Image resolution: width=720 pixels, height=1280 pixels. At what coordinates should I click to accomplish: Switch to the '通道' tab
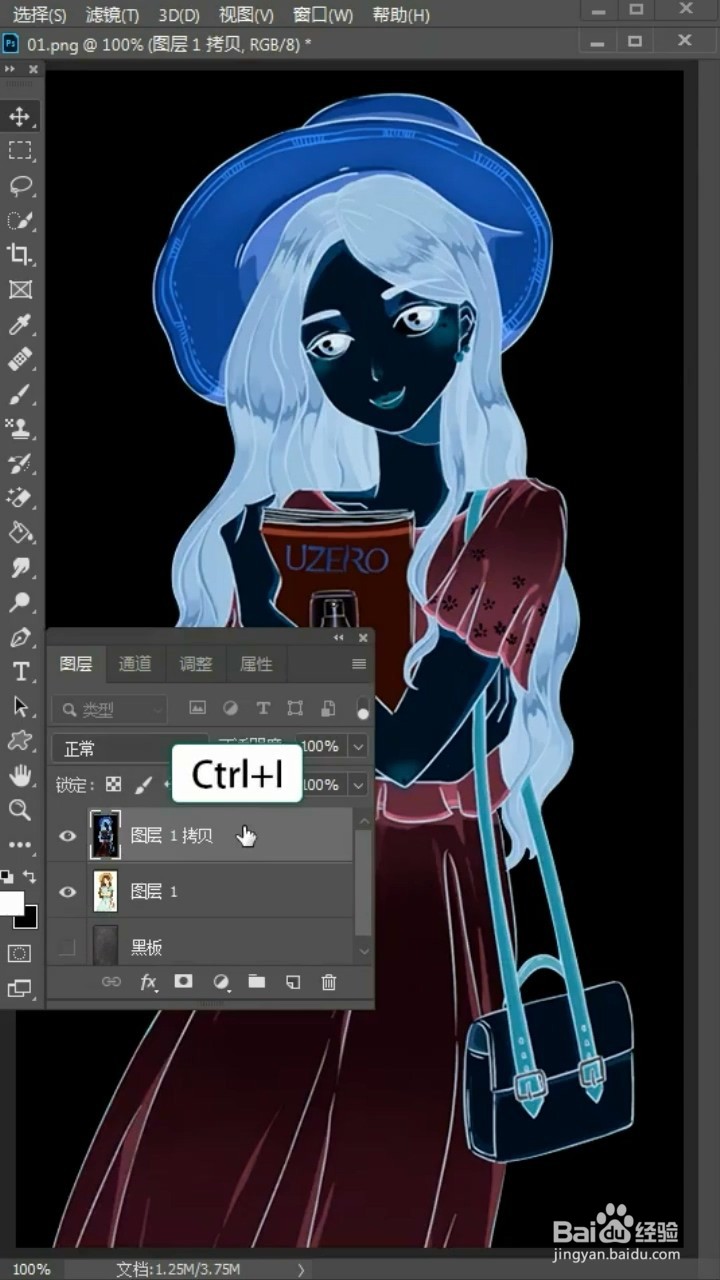135,664
